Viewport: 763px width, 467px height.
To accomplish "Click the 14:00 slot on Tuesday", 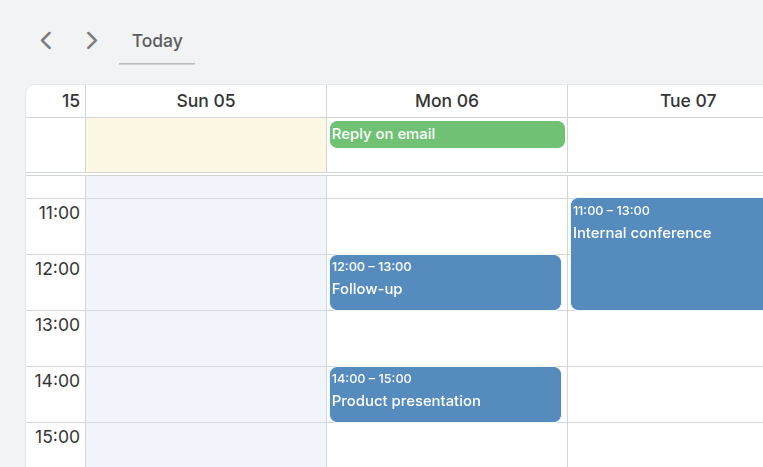I will click(665, 394).
